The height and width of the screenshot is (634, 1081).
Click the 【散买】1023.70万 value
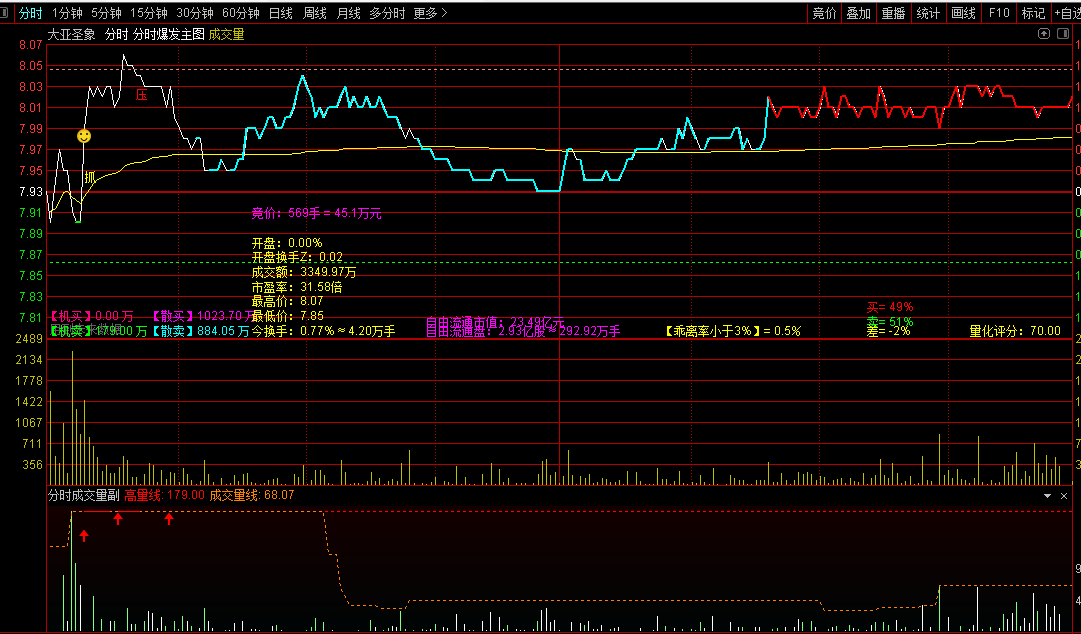pos(204,316)
